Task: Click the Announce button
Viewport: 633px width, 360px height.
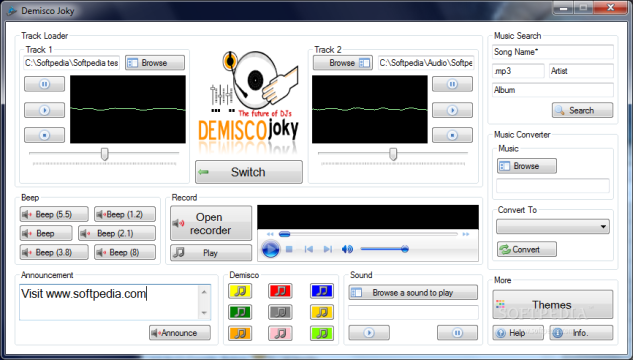Action: [180, 333]
